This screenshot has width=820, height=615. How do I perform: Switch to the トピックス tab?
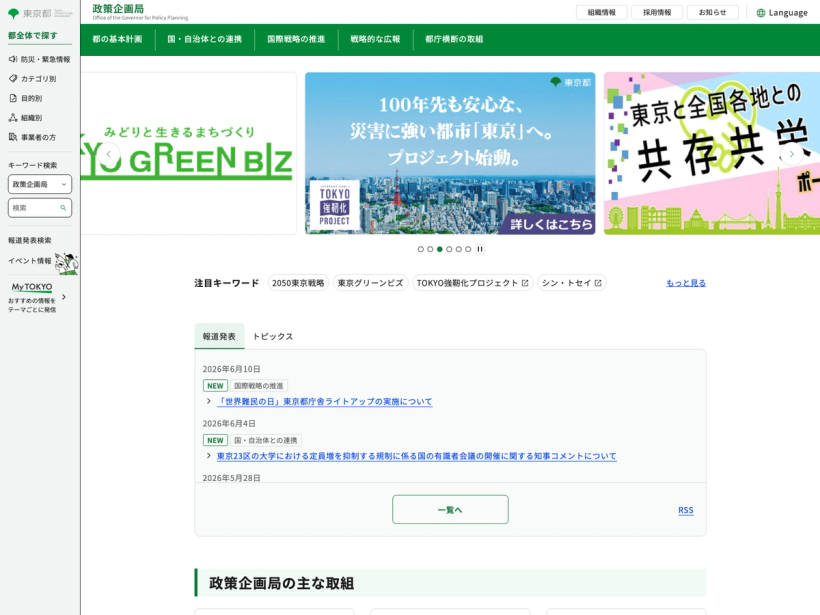click(x=272, y=336)
